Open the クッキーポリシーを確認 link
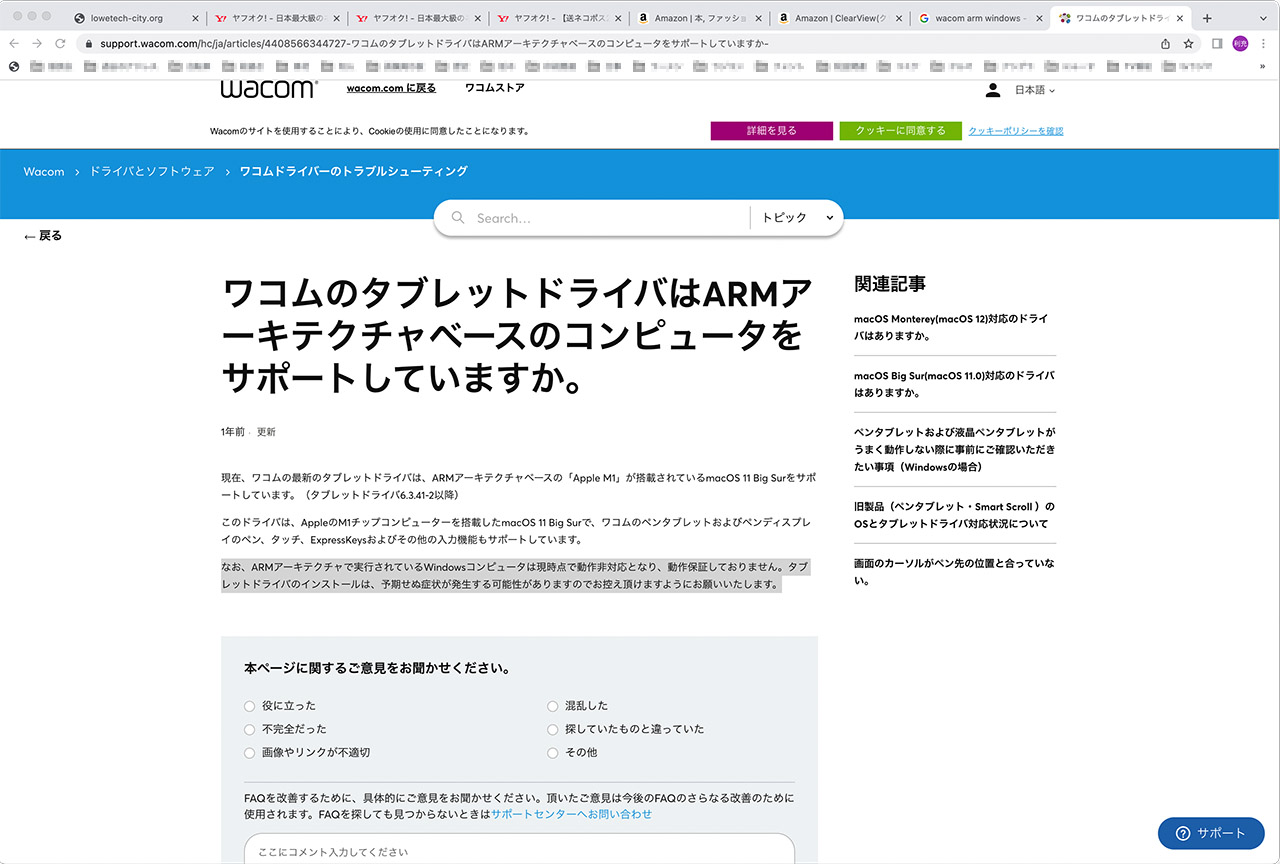This screenshot has width=1280, height=864. pyautogui.click(x=1015, y=131)
